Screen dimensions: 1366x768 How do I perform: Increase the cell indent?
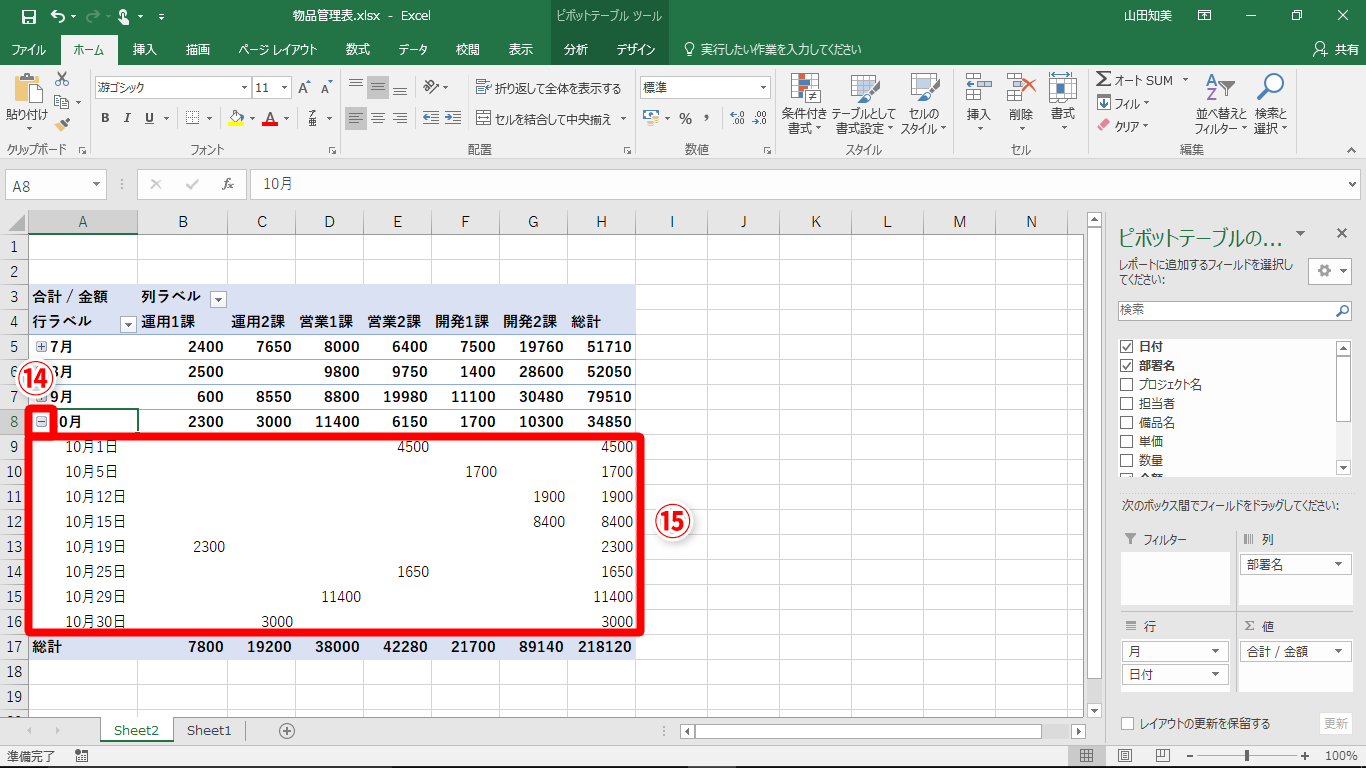(x=454, y=118)
